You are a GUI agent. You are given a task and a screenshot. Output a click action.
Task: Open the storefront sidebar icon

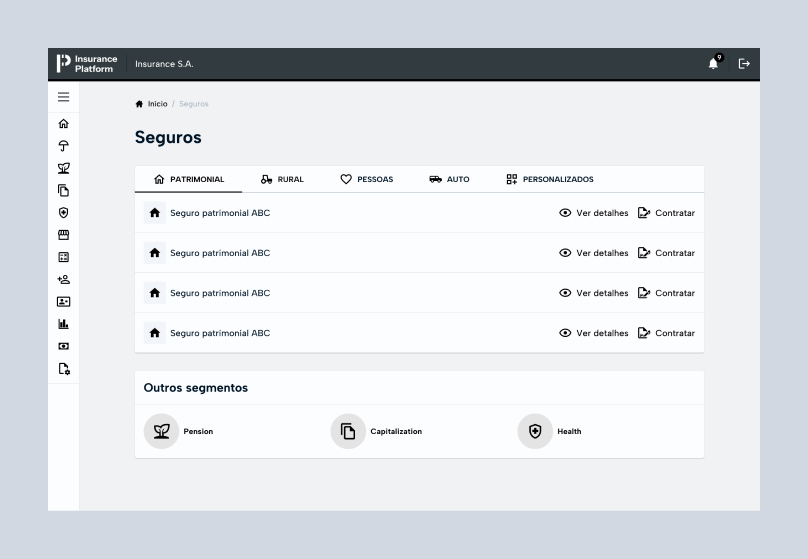click(63, 235)
